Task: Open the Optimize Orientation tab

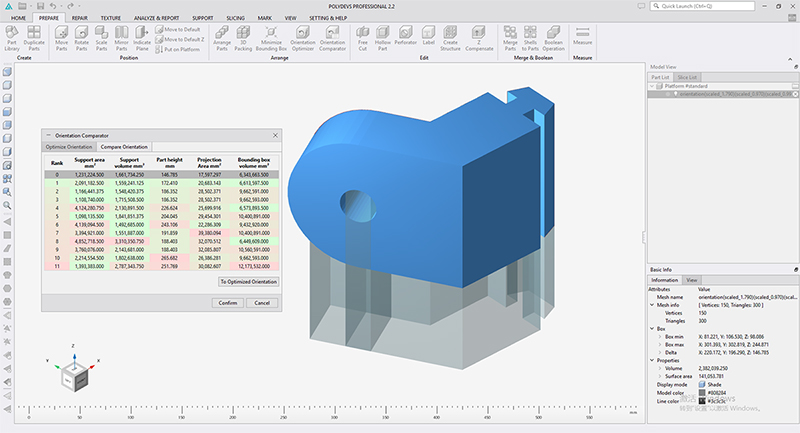Action: 69,147
